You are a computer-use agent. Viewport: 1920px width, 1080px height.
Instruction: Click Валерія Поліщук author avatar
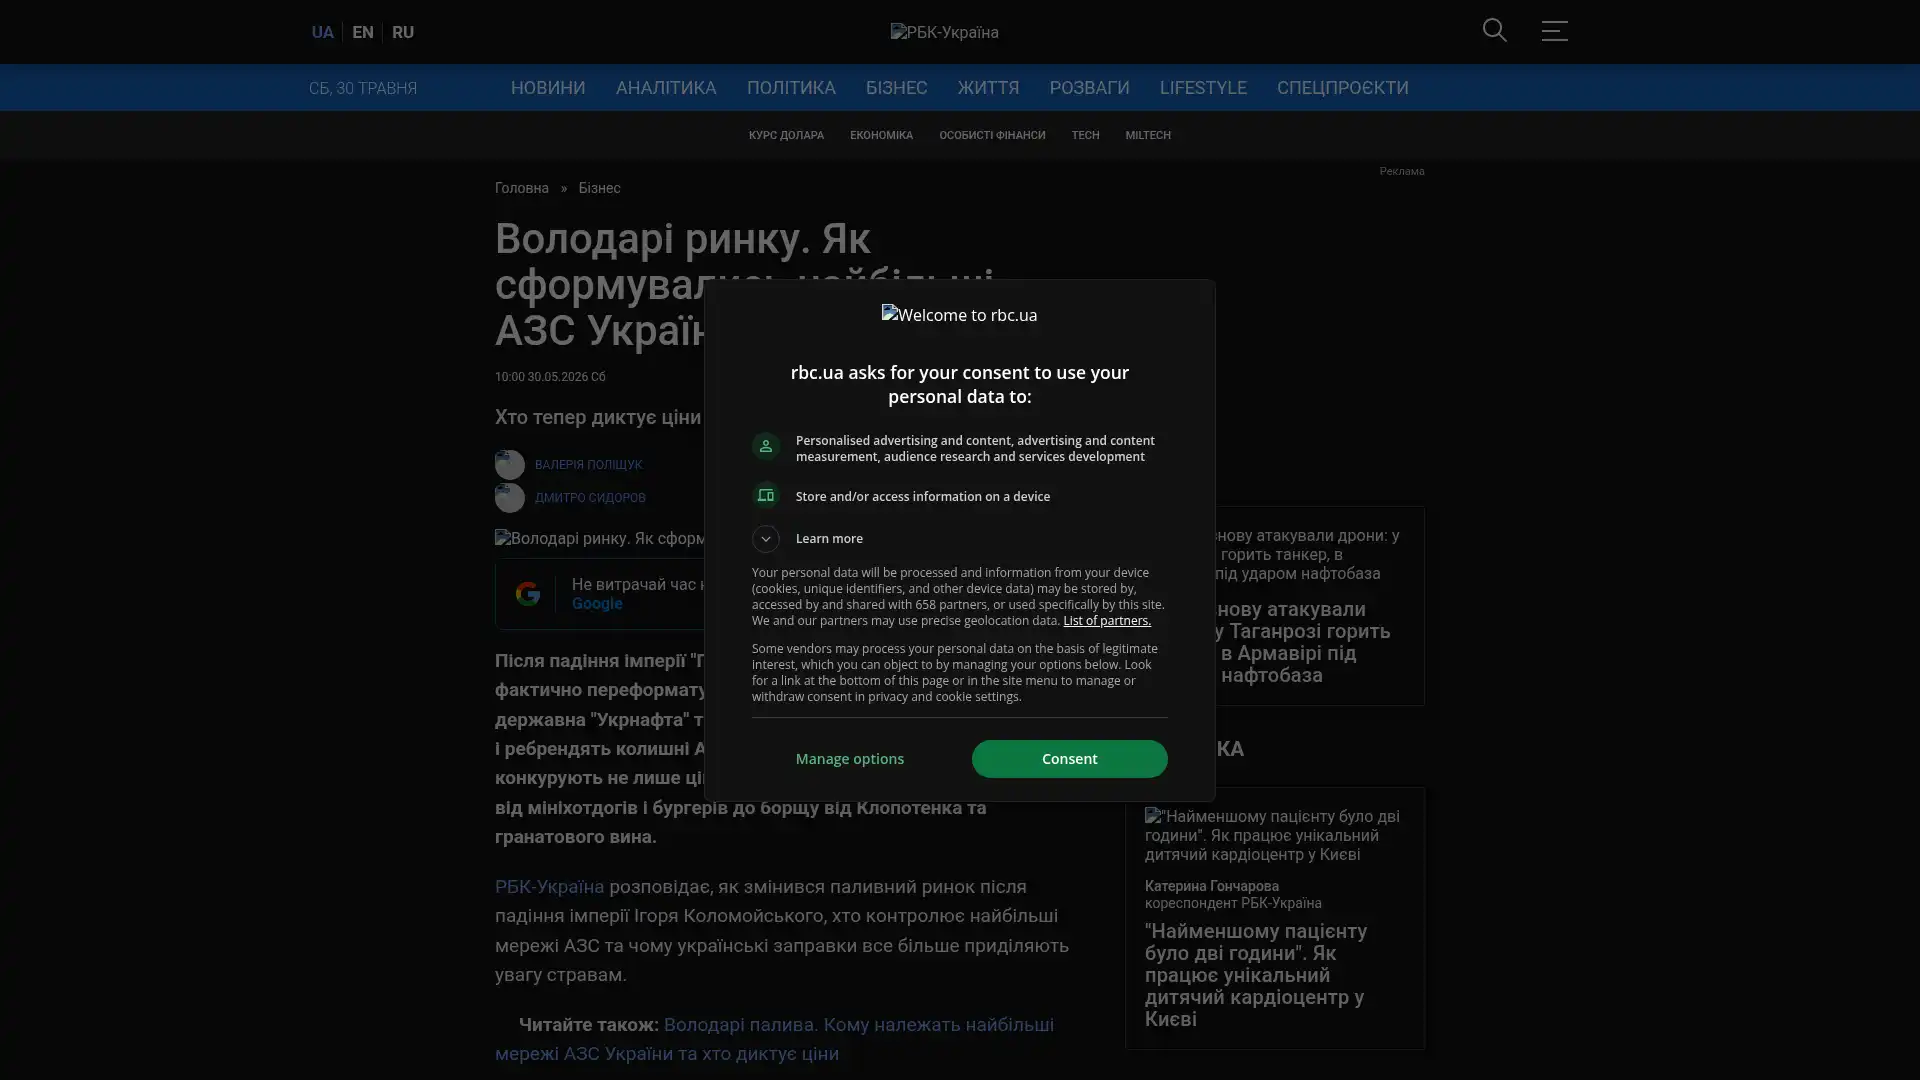coord(510,464)
